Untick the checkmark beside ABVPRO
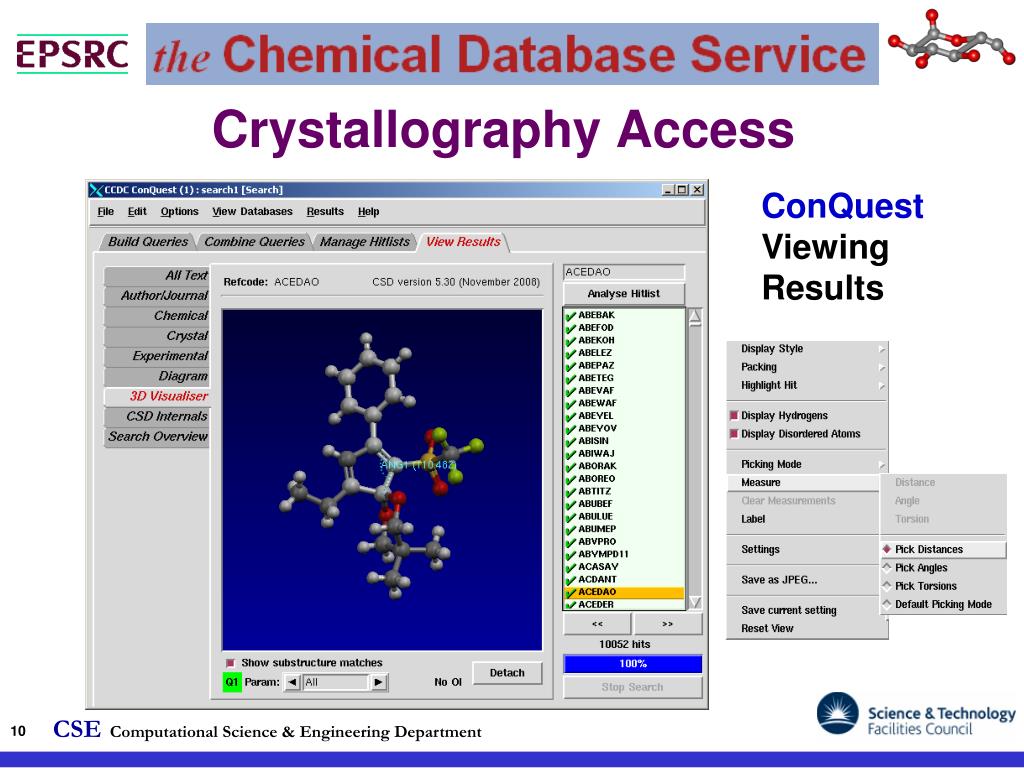This screenshot has height=768, width=1024. pyautogui.click(x=571, y=542)
